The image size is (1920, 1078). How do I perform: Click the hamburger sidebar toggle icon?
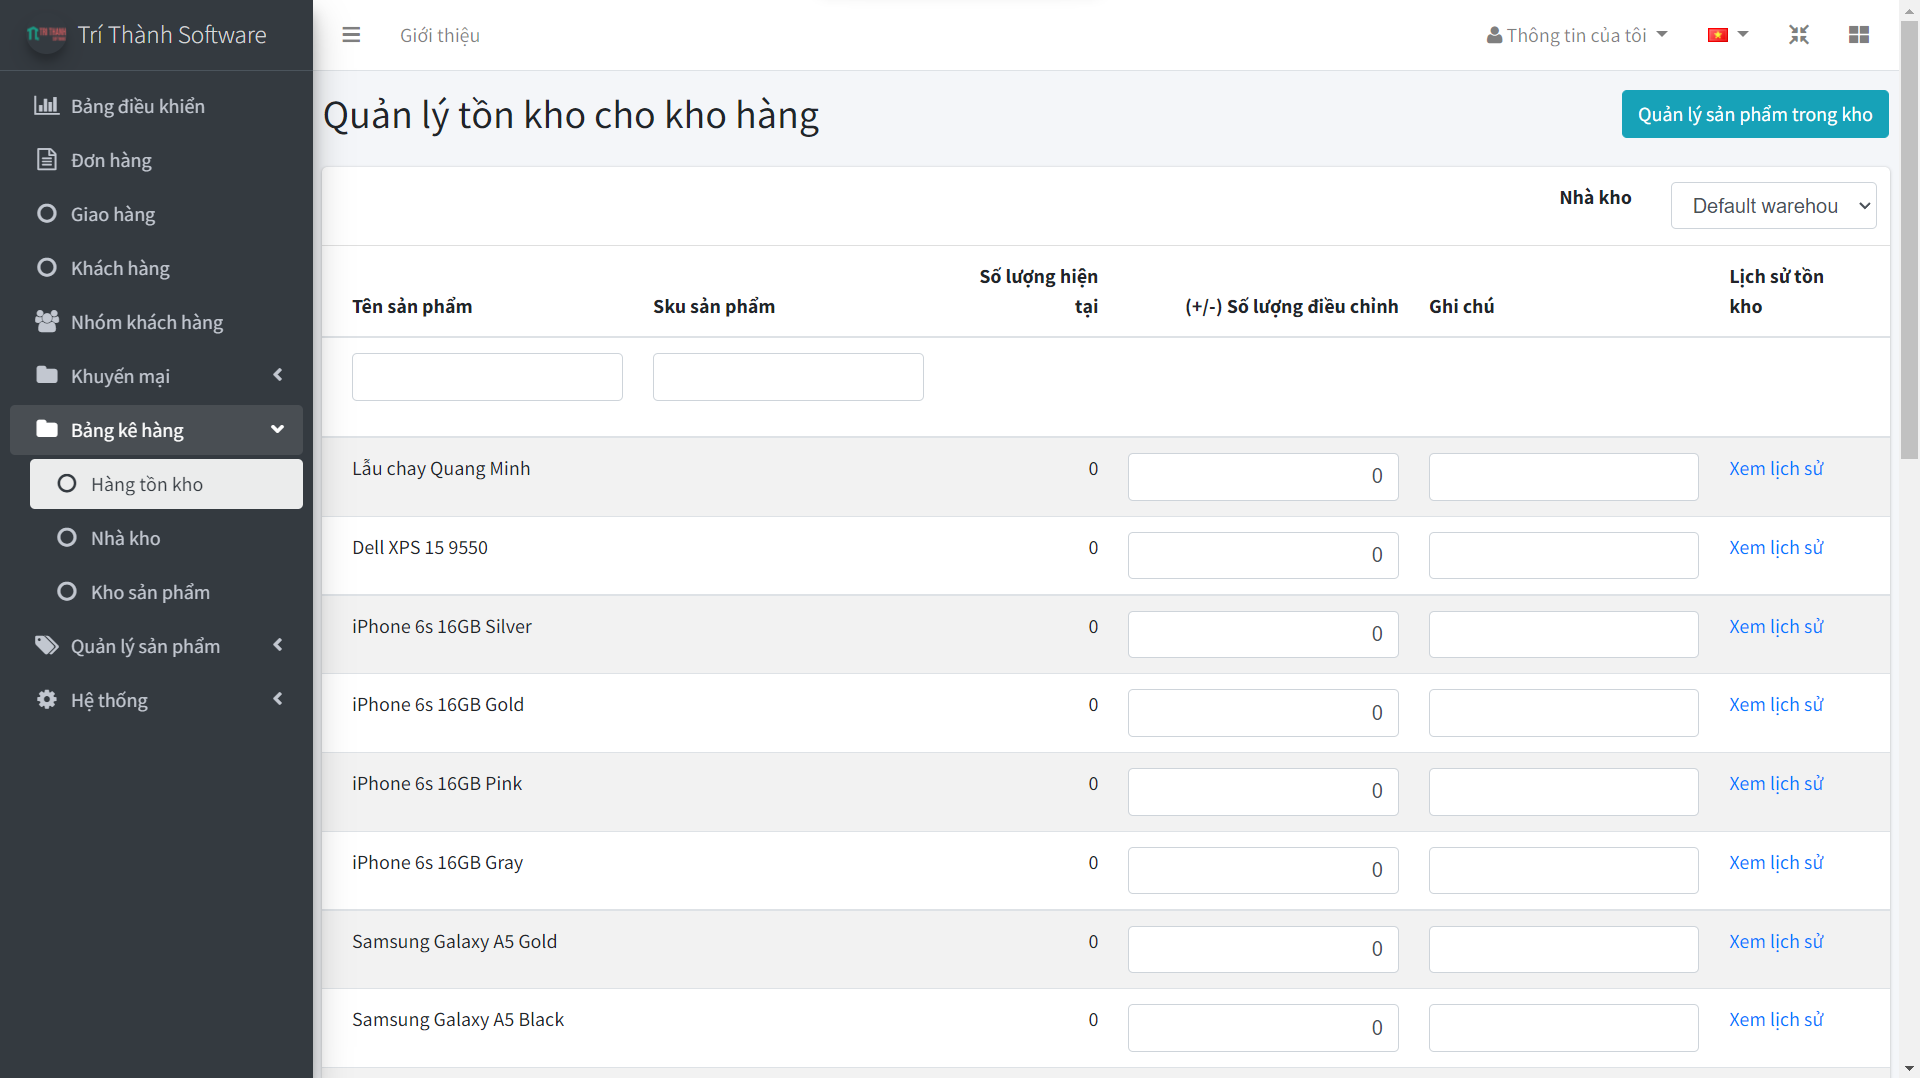(x=351, y=35)
